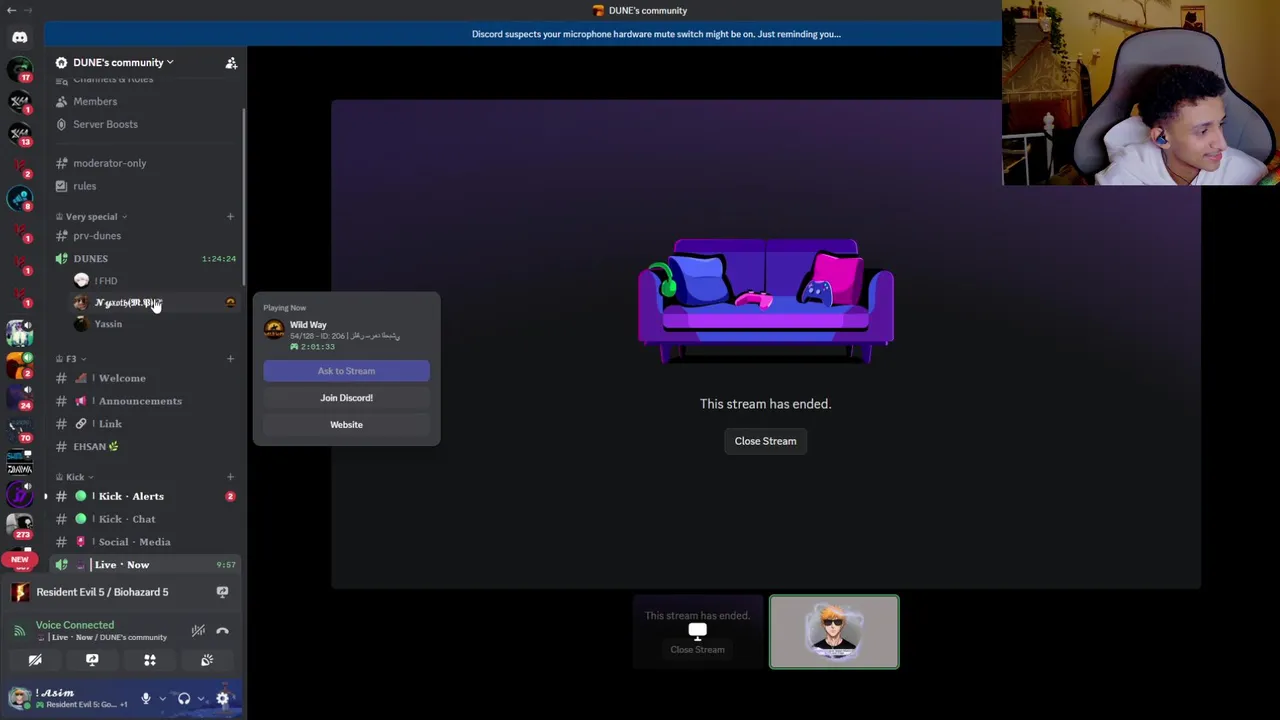
Task: Open Discord home direct messages icon
Action: click(20, 37)
